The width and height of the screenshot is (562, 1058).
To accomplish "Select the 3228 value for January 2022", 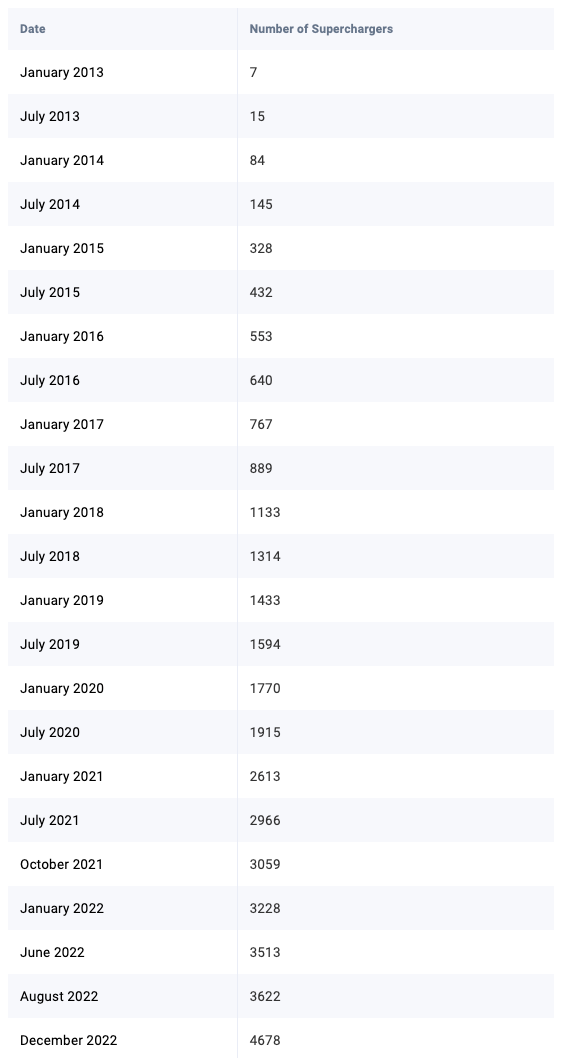I will pos(265,908).
